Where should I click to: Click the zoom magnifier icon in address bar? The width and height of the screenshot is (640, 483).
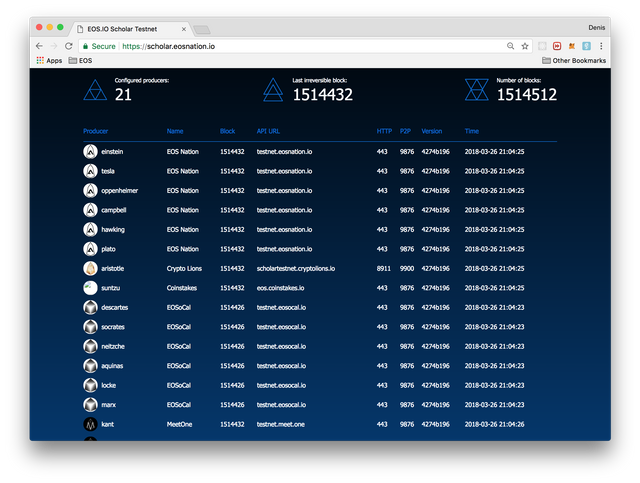point(510,46)
